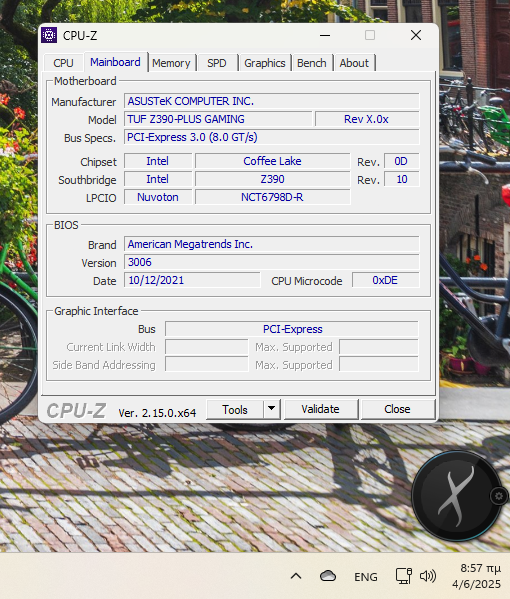This screenshot has width=510, height=599.
Task: Click the Close button at bottom
Action: (x=397, y=409)
